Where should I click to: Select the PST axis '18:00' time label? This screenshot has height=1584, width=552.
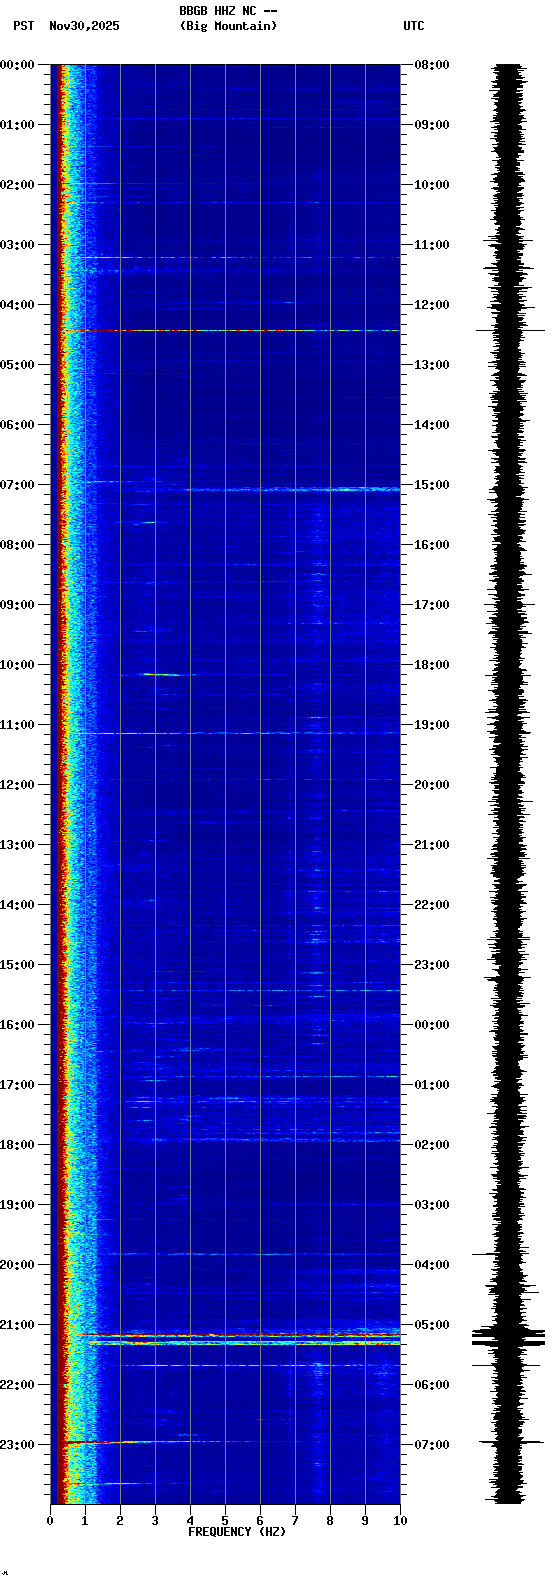tap(17, 1145)
